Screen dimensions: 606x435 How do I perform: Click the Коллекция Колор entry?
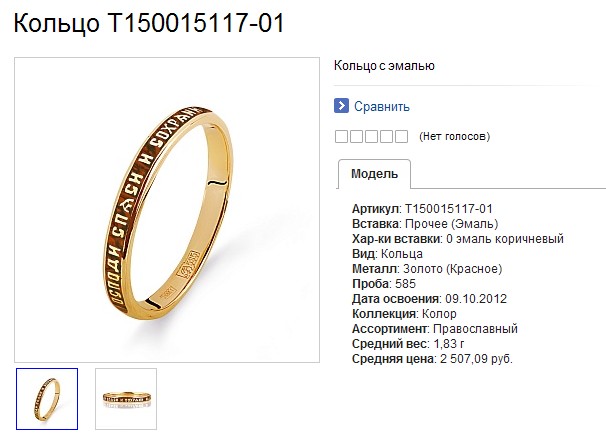(404, 314)
